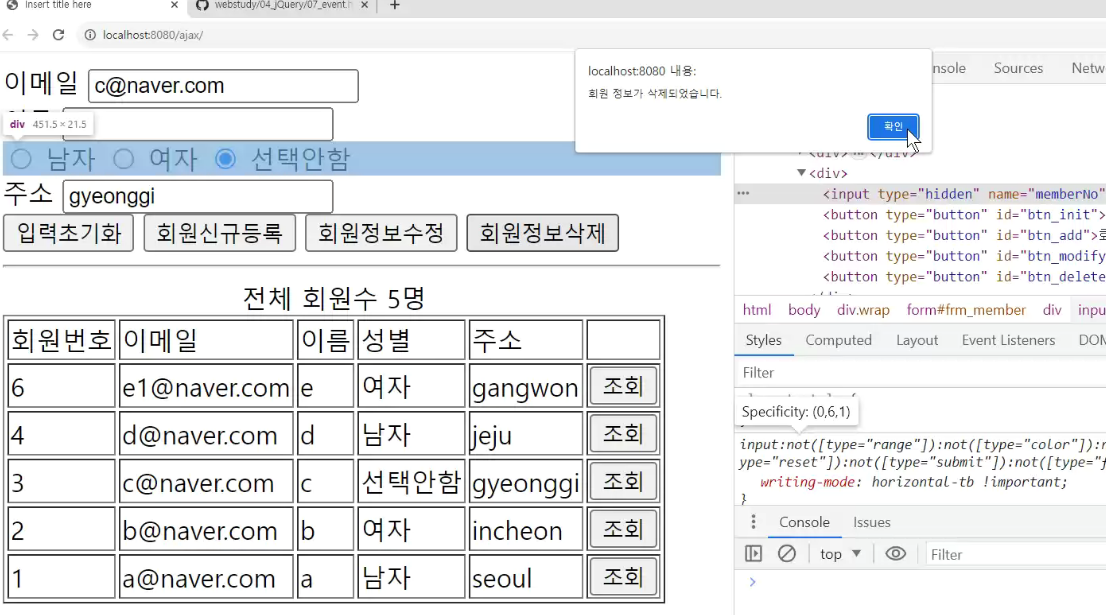This screenshot has height=615, width=1106.
Task: Open a new browser tab
Action: point(395,6)
